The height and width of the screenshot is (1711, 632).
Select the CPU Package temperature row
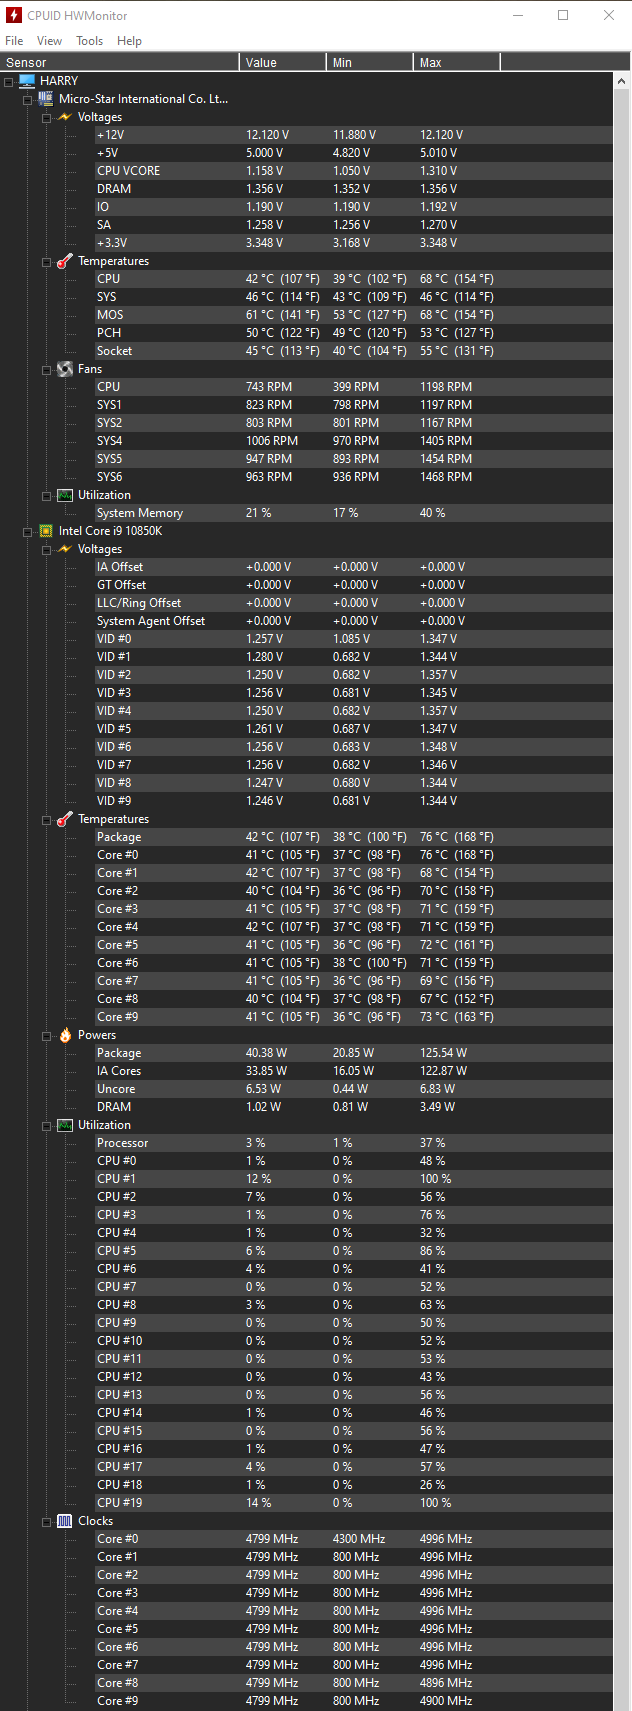(354, 837)
